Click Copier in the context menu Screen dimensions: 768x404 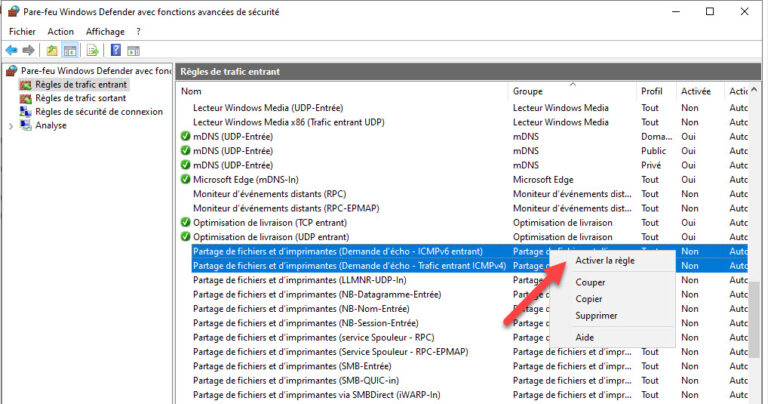point(589,299)
